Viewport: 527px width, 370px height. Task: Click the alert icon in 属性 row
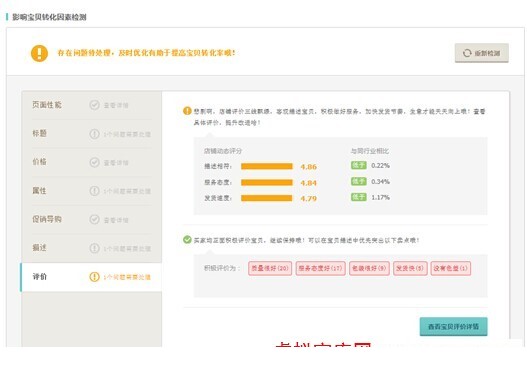tap(94, 191)
